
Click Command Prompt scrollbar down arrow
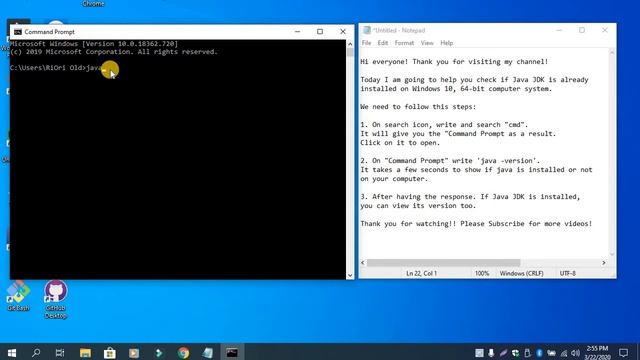350,276
